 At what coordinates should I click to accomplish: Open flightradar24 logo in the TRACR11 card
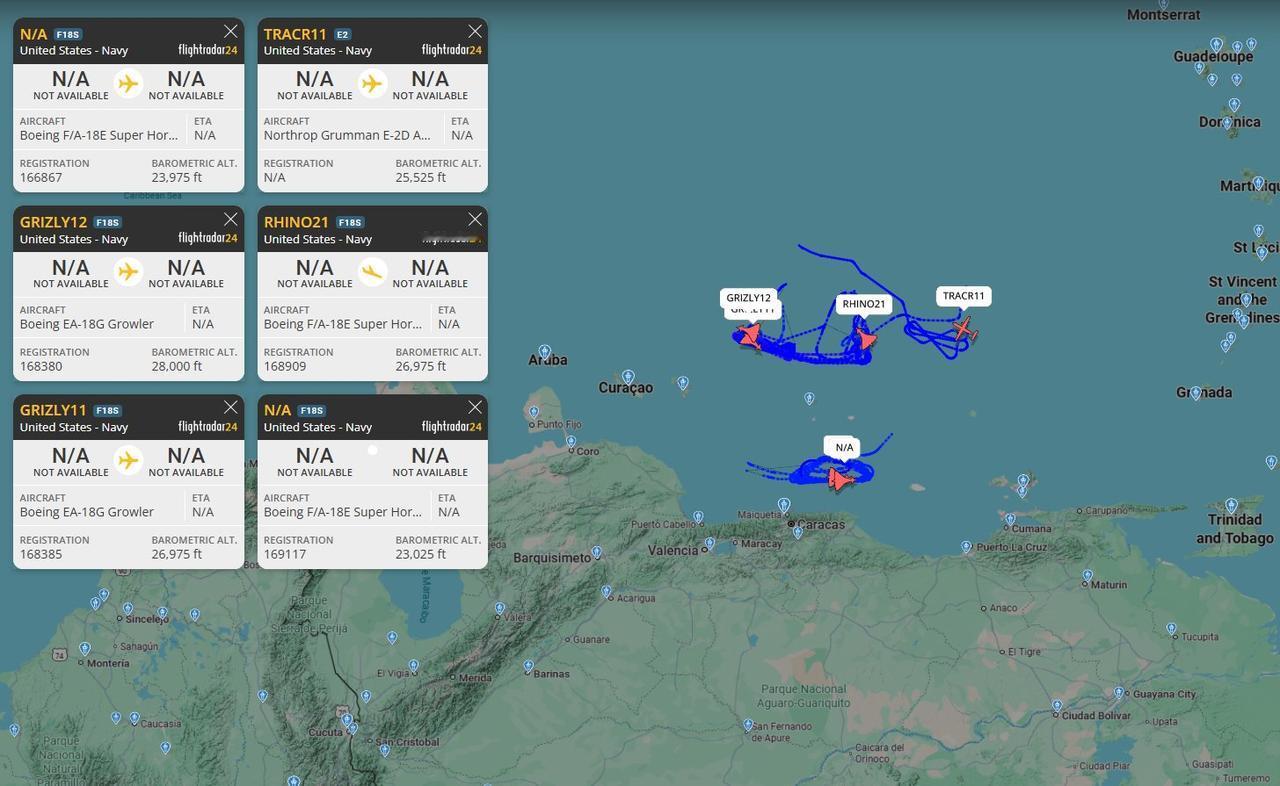pyautogui.click(x=452, y=50)
